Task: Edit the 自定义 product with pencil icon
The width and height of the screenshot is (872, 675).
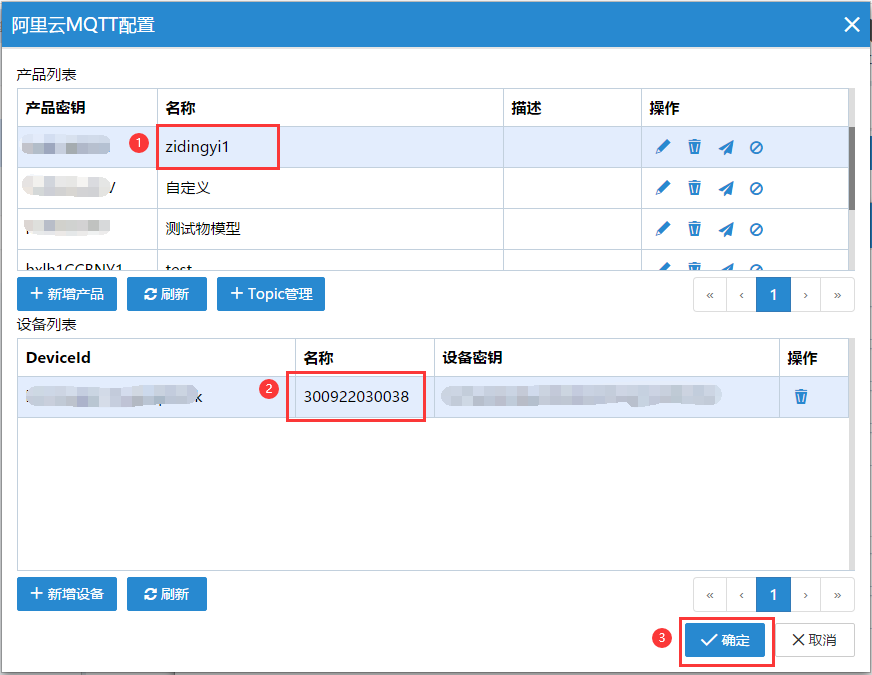Action: (663, 188)
